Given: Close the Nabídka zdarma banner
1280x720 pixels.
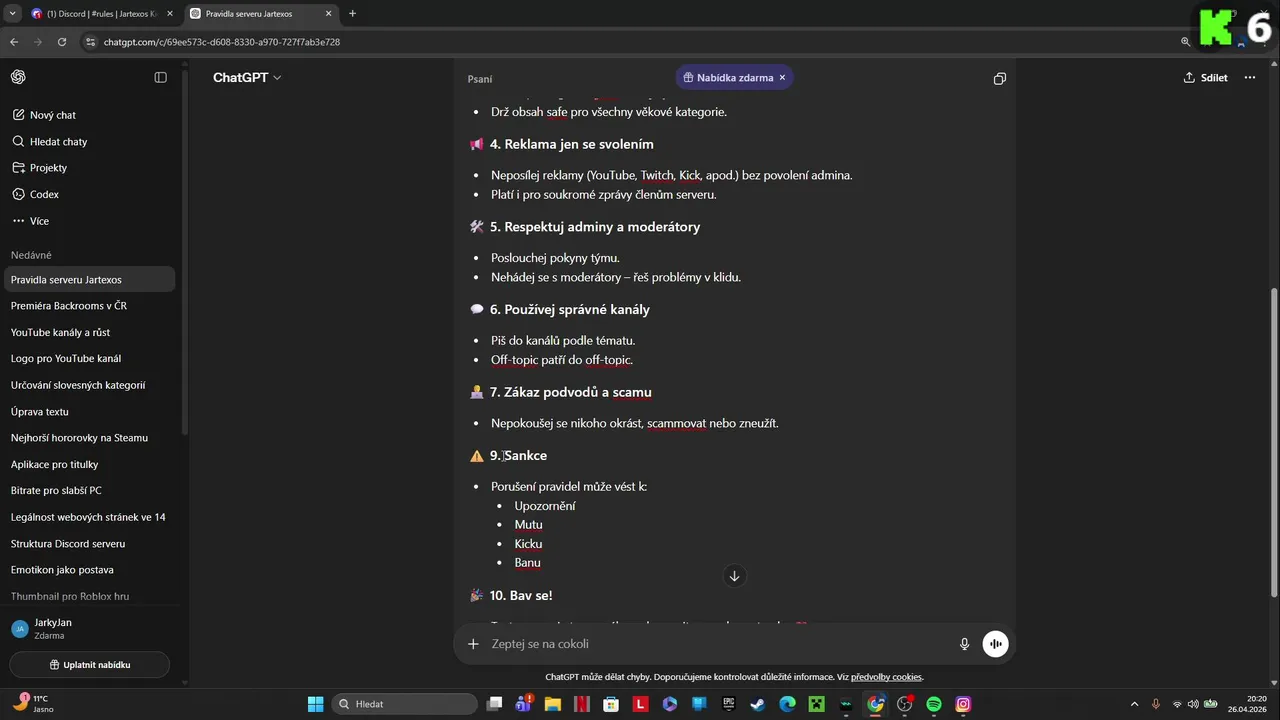Looking at the screenshot, I should 782,77.
